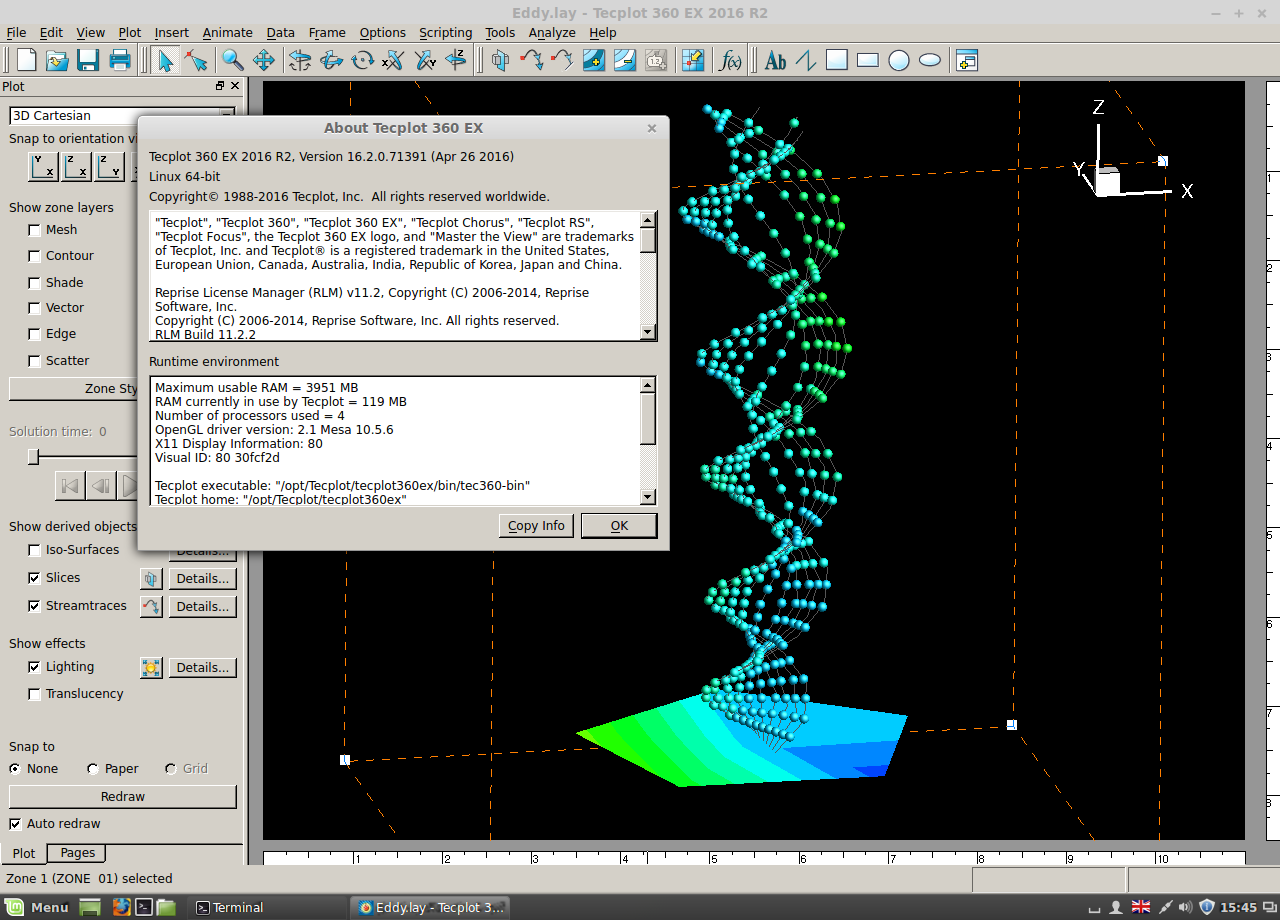Choose the Z-axis rotate tool
The width and height of the screenshot is (1280, 920).
click(455, 60)
